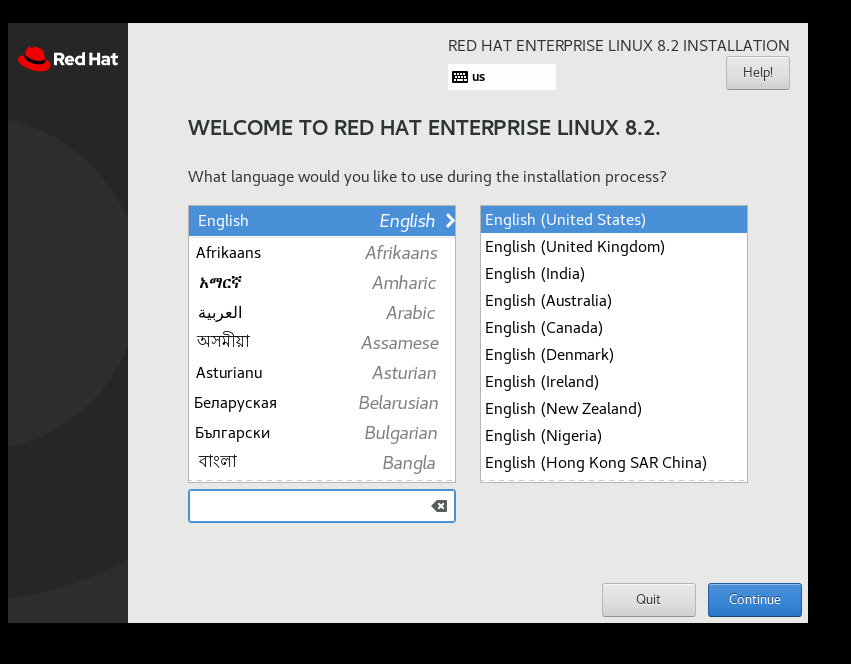851x664 pixels.
Task: Pick the Arabic language row
Action: pos(322,313)
